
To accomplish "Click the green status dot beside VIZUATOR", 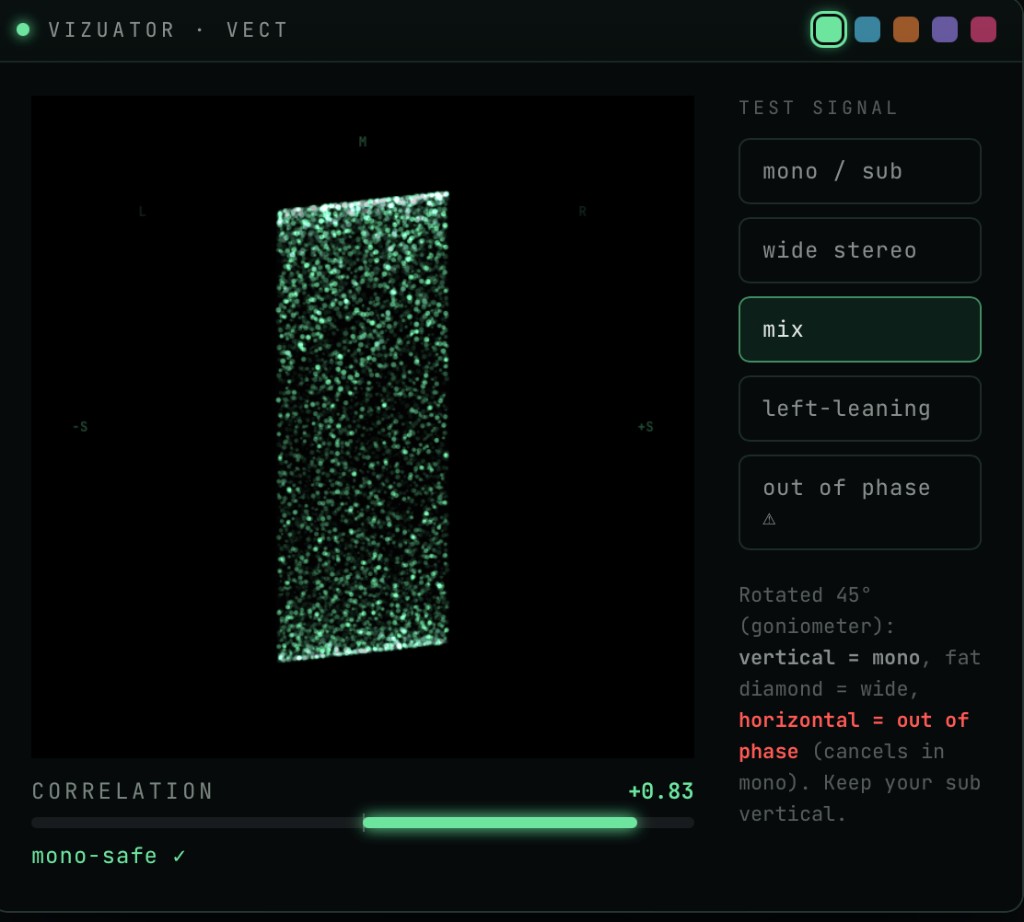I will 23,29.
